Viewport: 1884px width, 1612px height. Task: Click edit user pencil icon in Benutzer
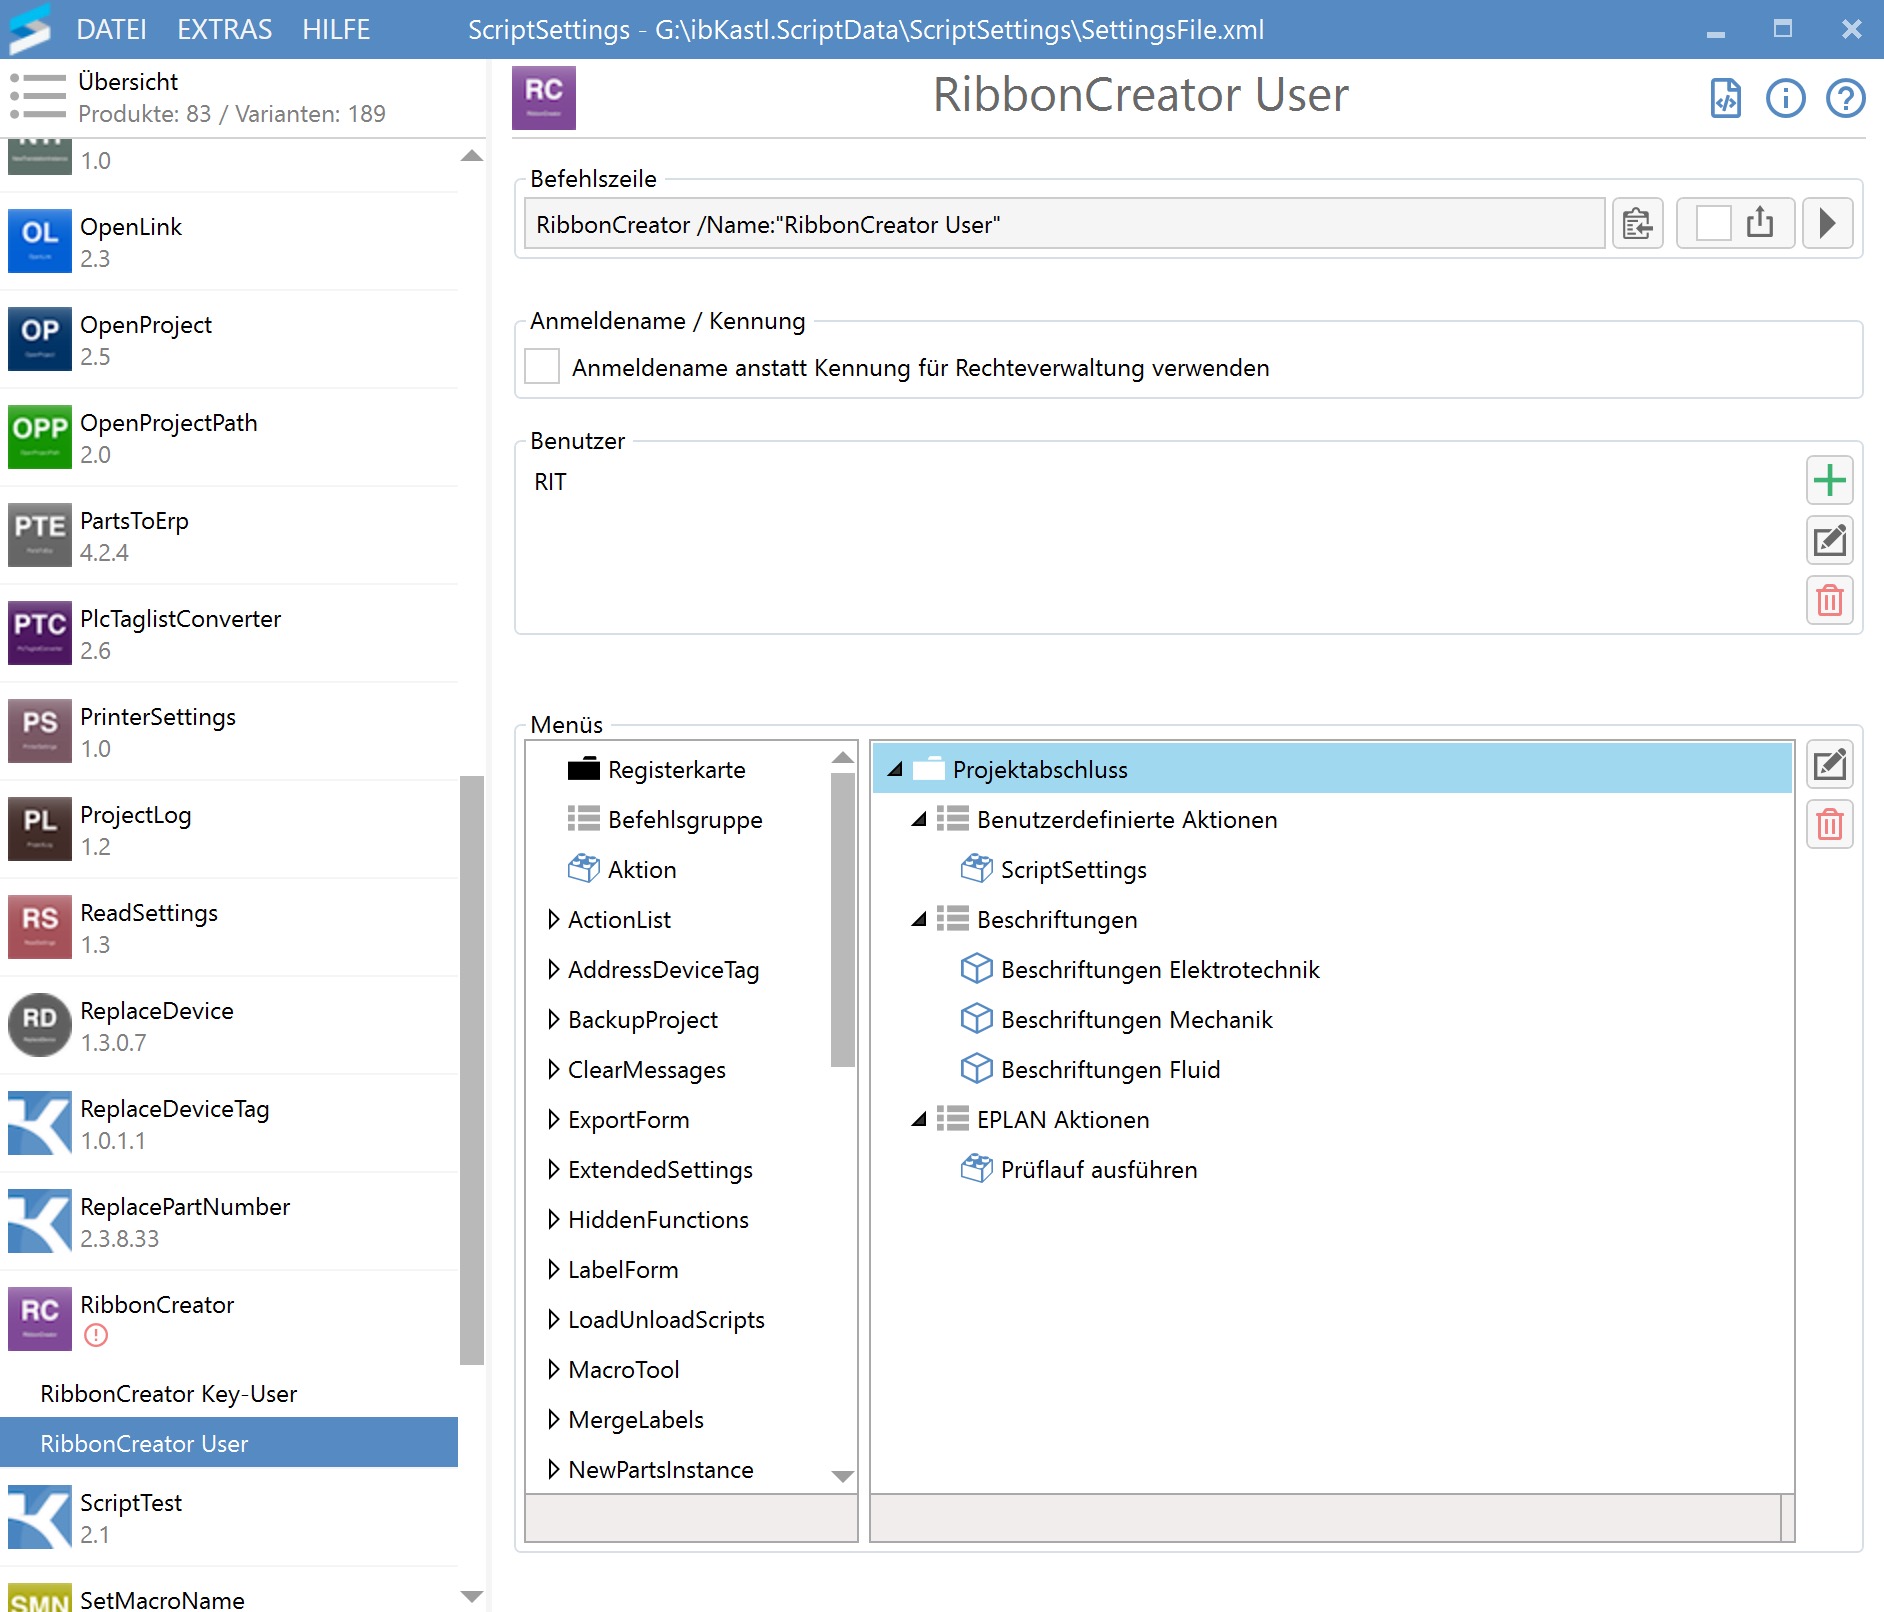point(1829,541)
